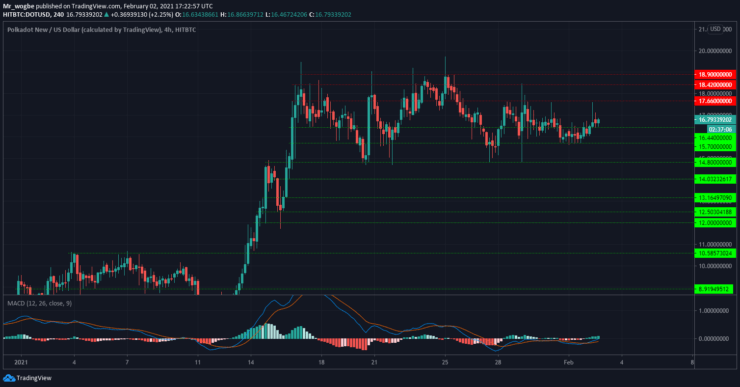Viewport: 740px width, 387px height.
Task: Click the 12.50304188 green support label
Action: coord(715,212)
